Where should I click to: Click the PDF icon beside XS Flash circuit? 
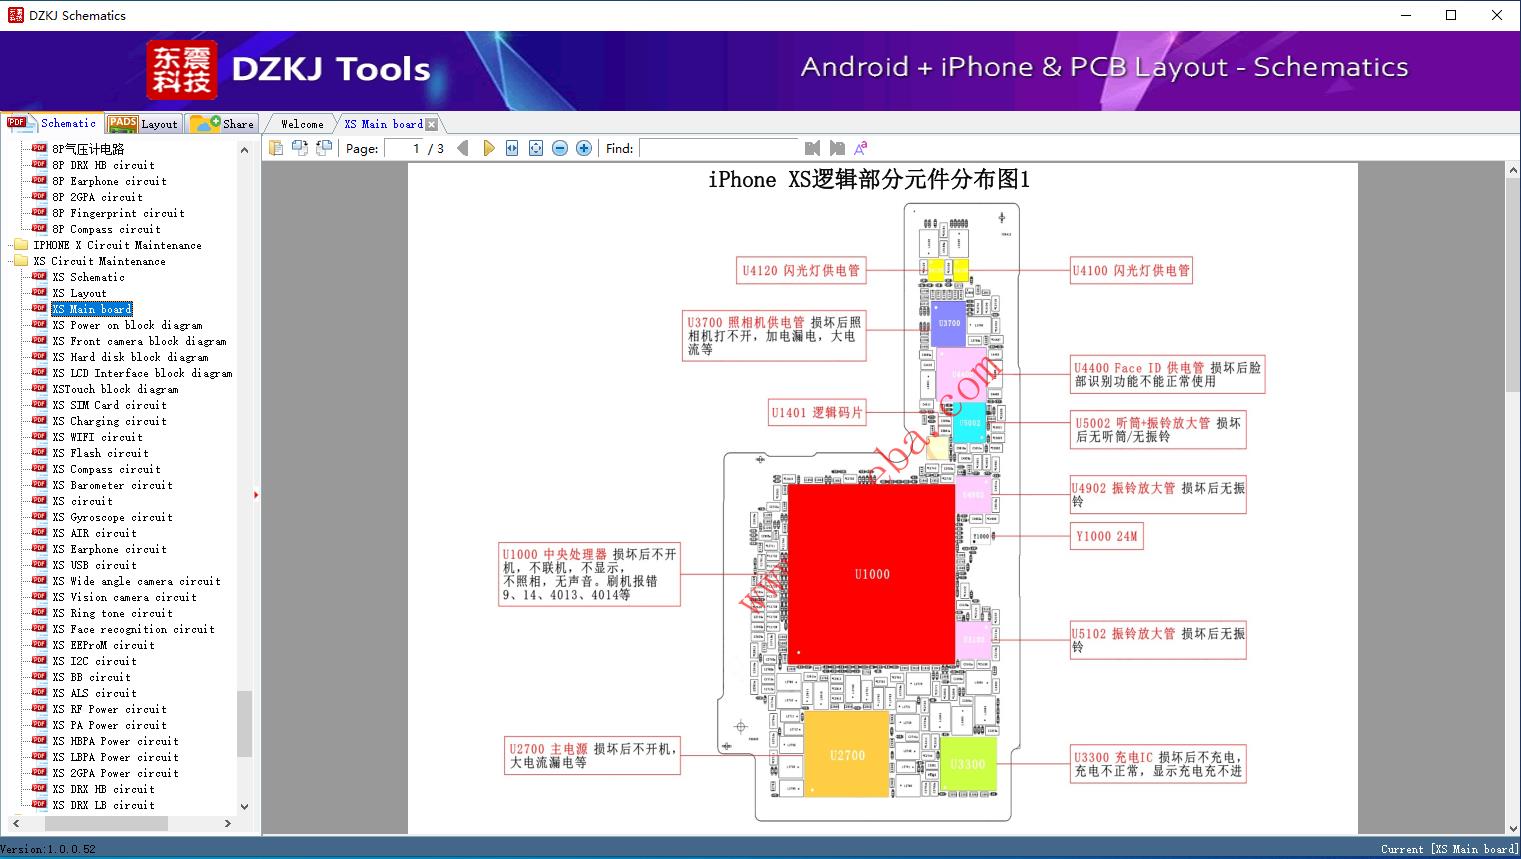click(39, 453)
